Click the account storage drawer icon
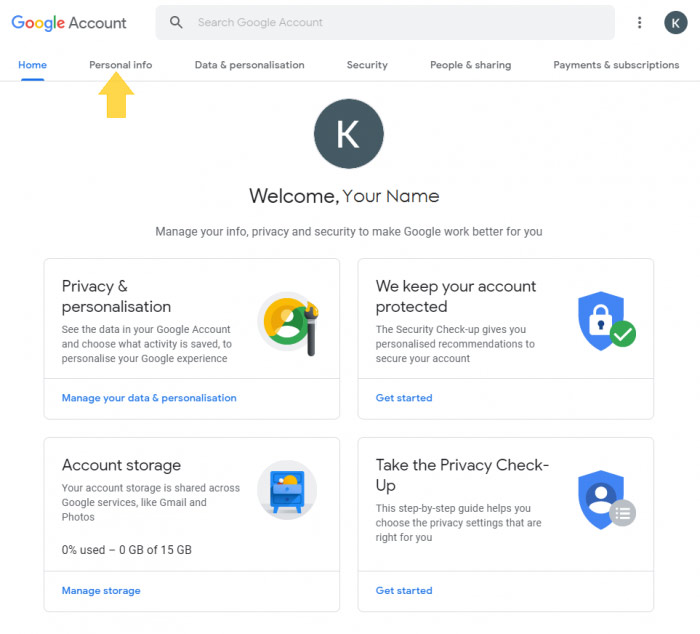 [x=287, y=490]
